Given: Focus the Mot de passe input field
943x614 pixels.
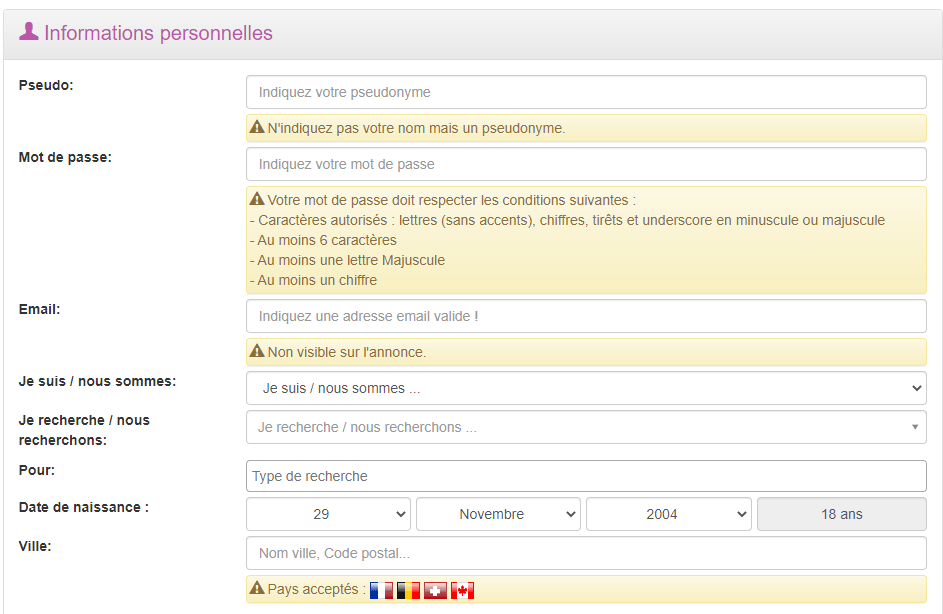Looking at the screenshot, I should pos(586,164).
